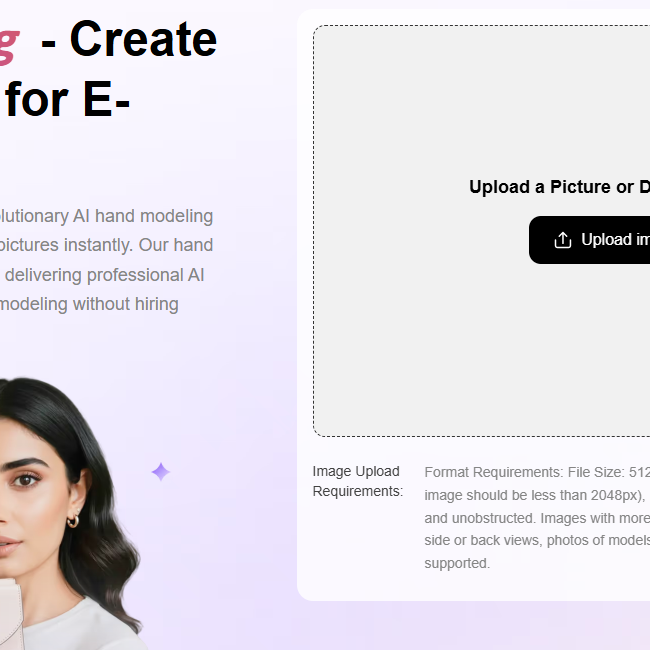Viewport: 650px width, 650px height.
Task: Click the word 'supported.' in requirements
Action: pyautogui.click(x=457, y=563)
